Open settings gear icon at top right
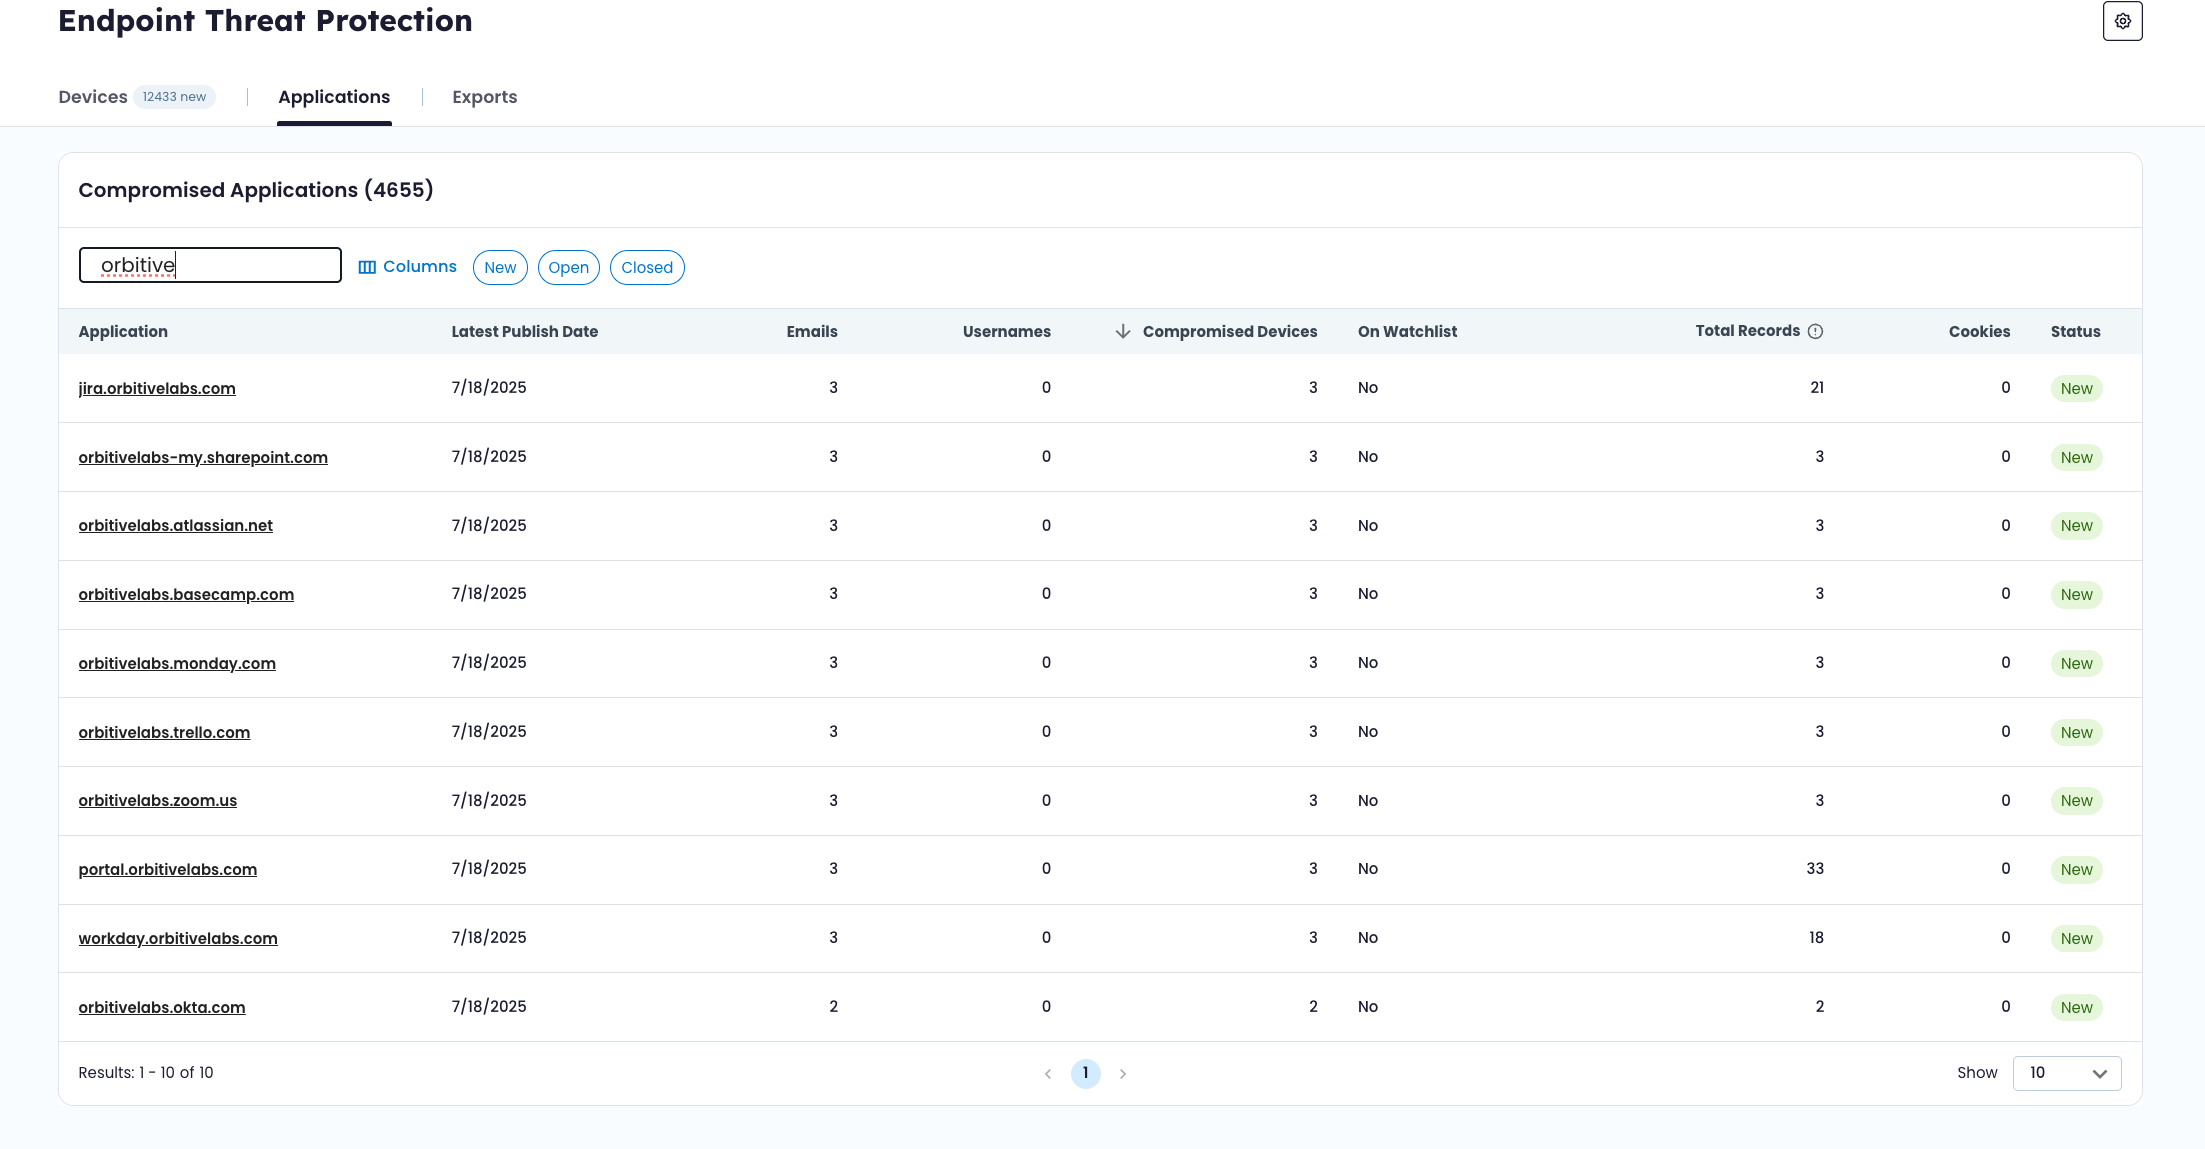2205x1149 pixels. coord(2122,21)
